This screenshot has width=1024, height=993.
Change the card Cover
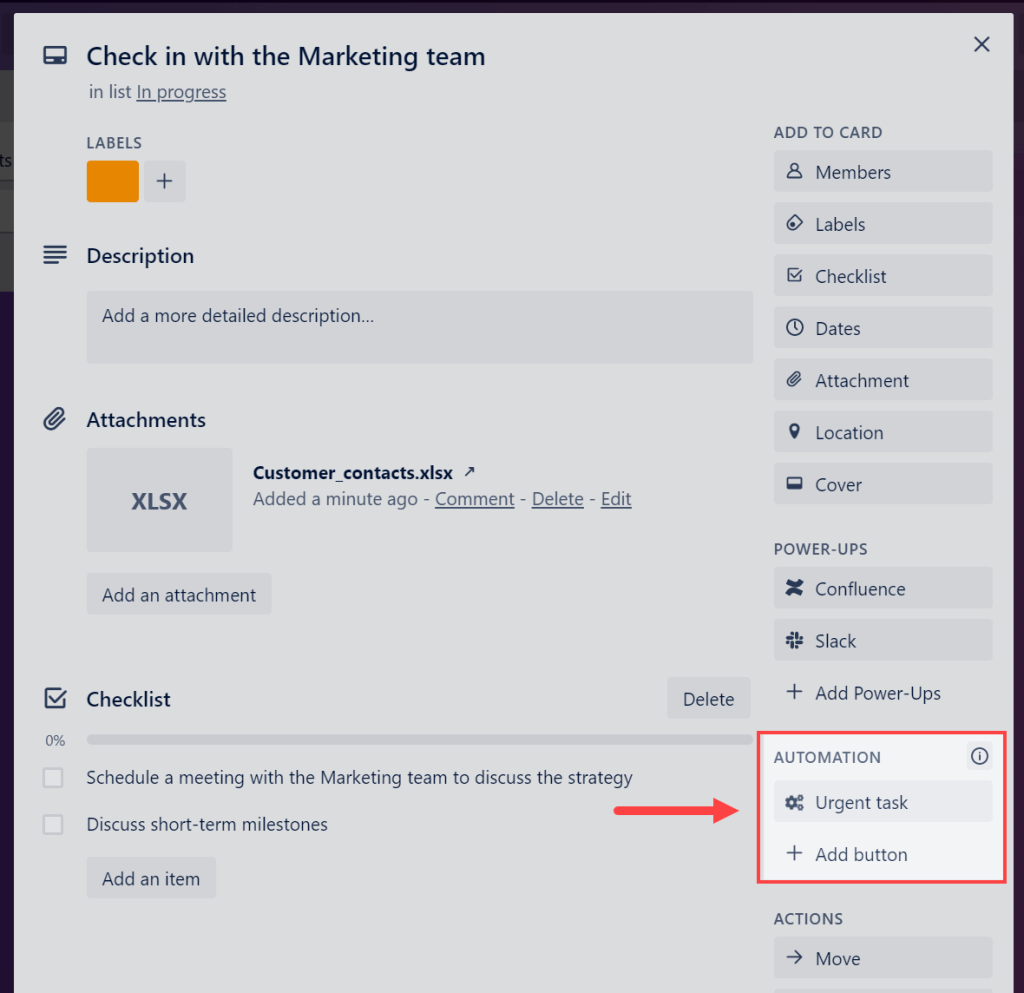point(883,483)
